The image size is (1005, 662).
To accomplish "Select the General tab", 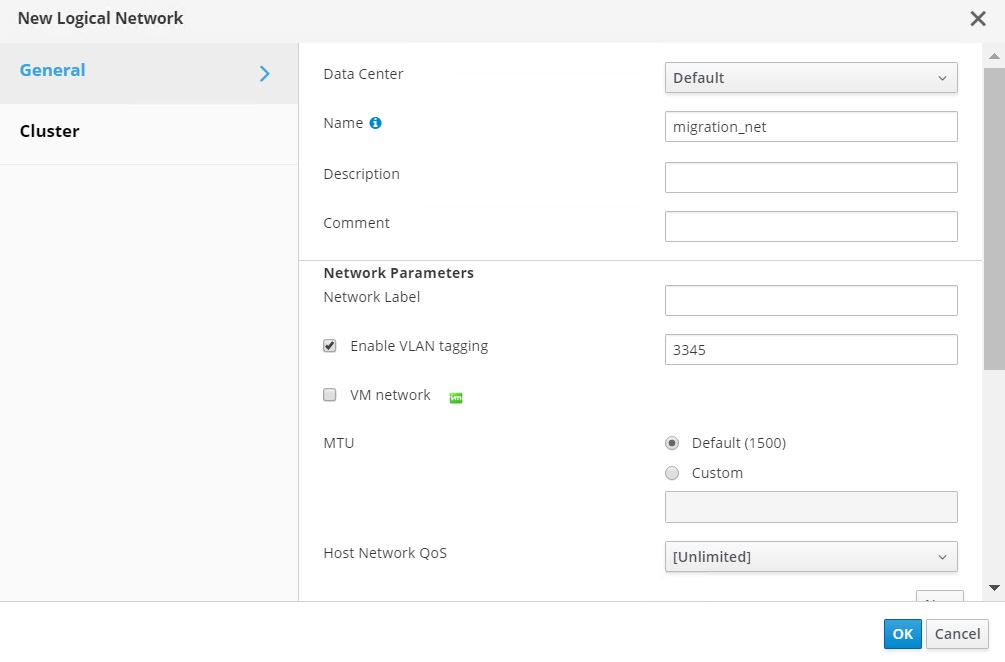I will coord(53,70).
